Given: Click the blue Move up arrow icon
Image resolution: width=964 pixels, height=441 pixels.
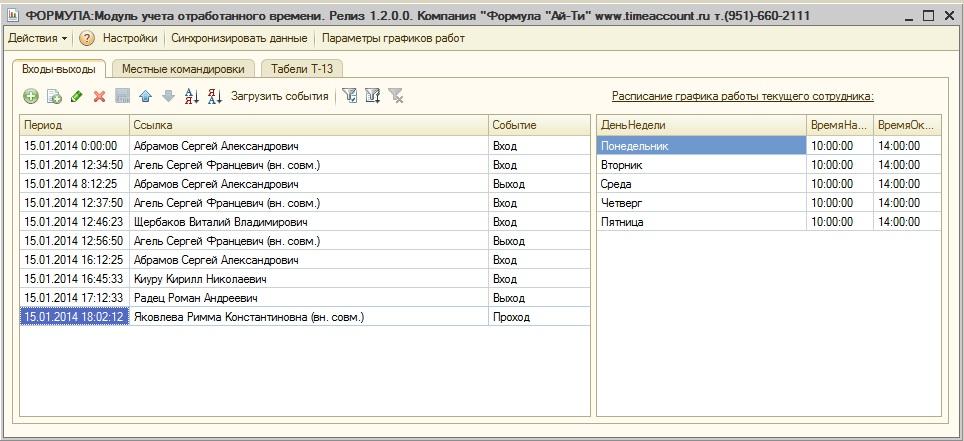Looking at the screenshot, I should (145, 97).
